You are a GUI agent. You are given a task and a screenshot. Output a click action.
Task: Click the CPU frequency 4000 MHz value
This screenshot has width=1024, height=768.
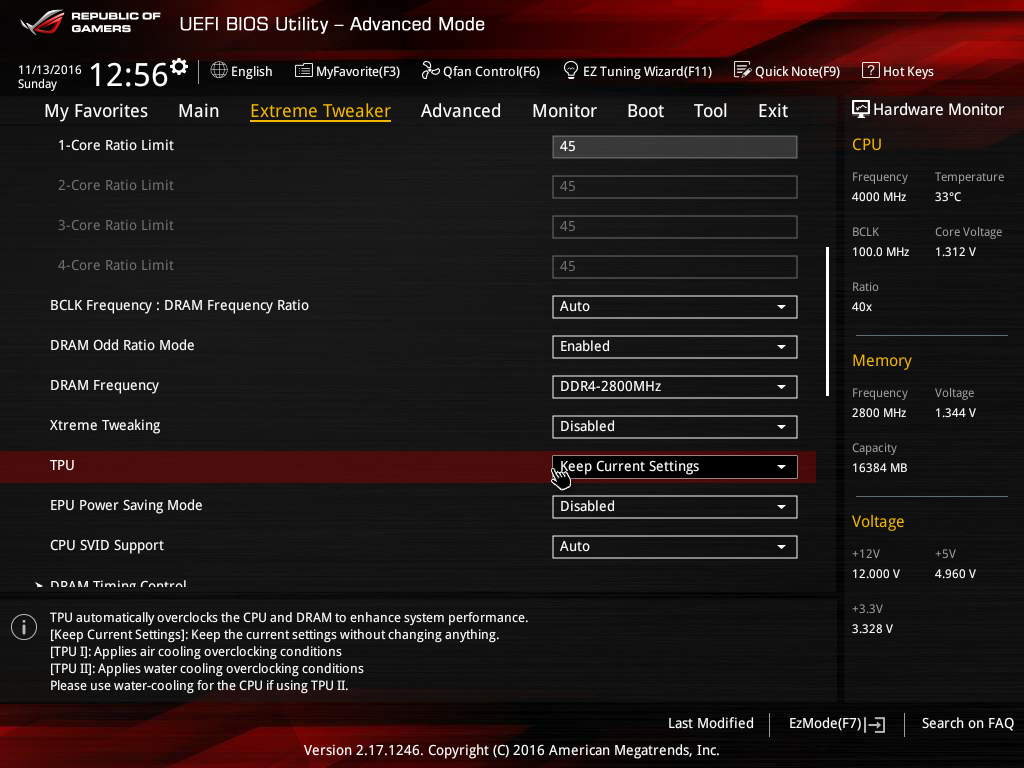click(x=878, y=197)
